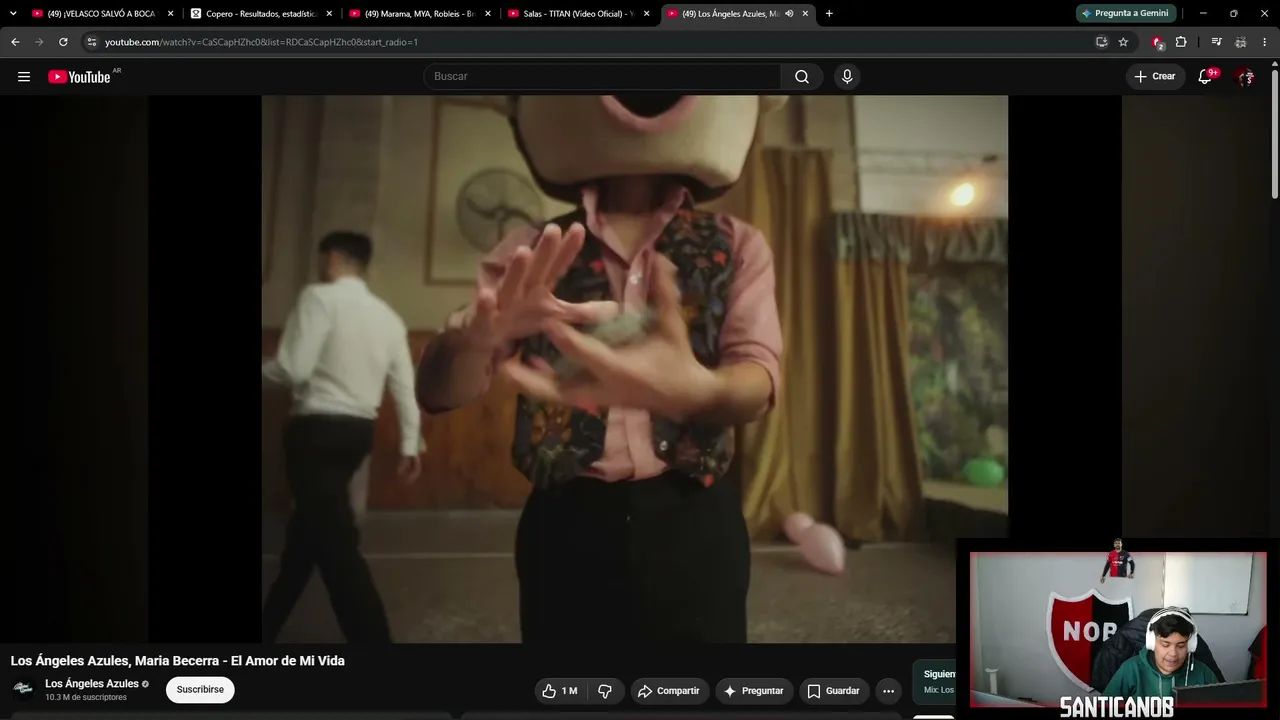Start voice search with the microphone
This screenshot has height=720, width=1280.
pyautogui.click(x=847, y=77)
